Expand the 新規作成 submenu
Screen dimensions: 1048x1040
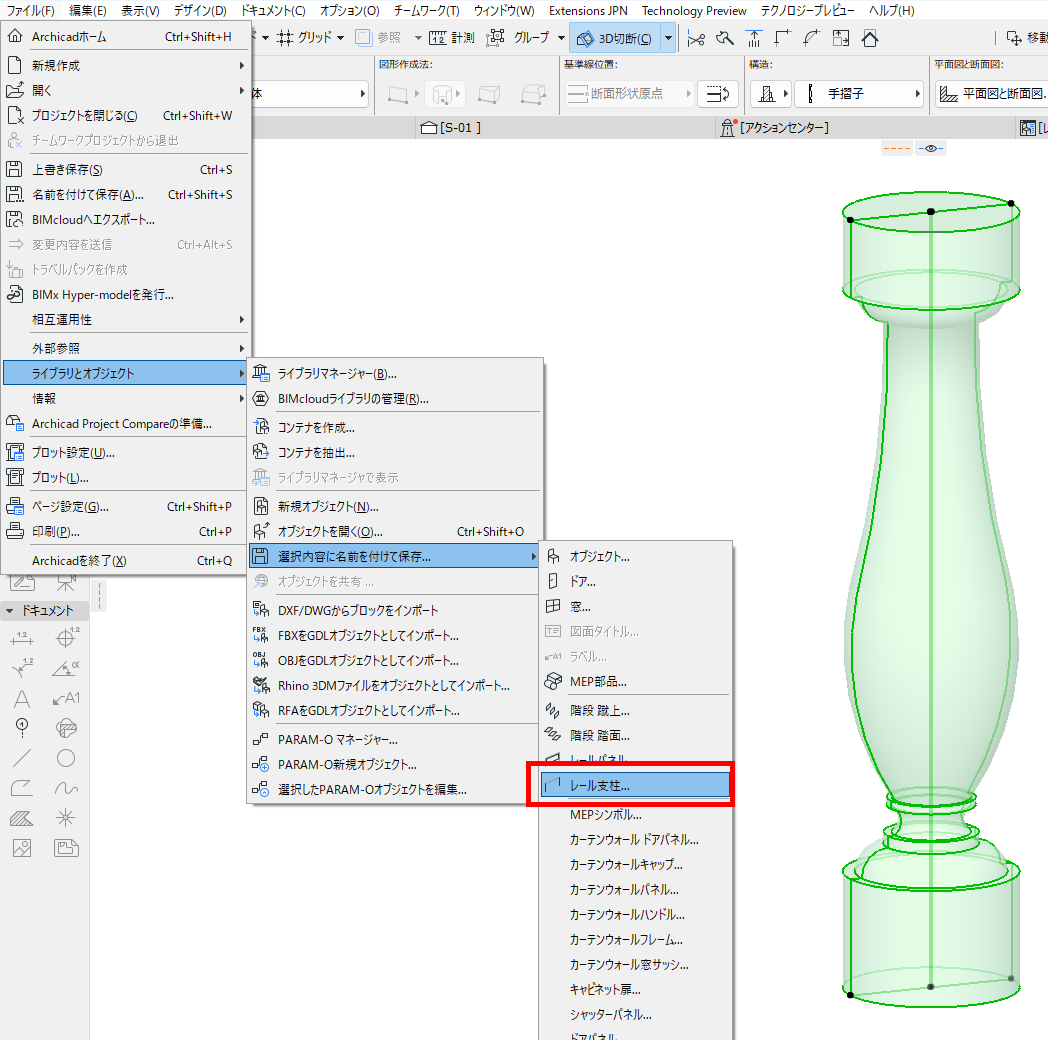click(x=126, y=66)
